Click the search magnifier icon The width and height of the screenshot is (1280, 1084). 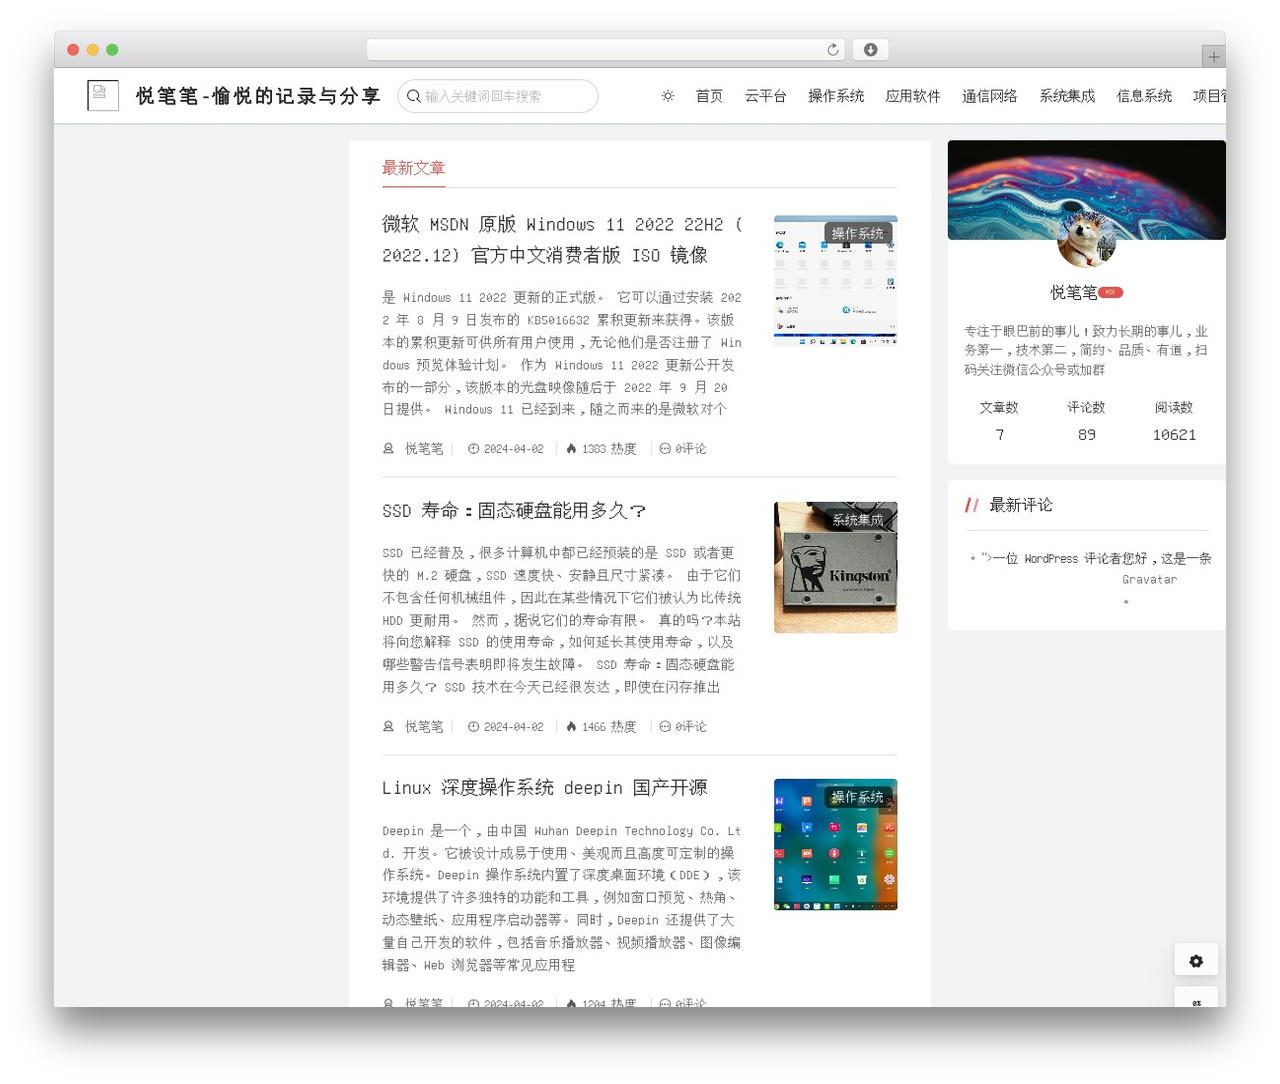414,96
